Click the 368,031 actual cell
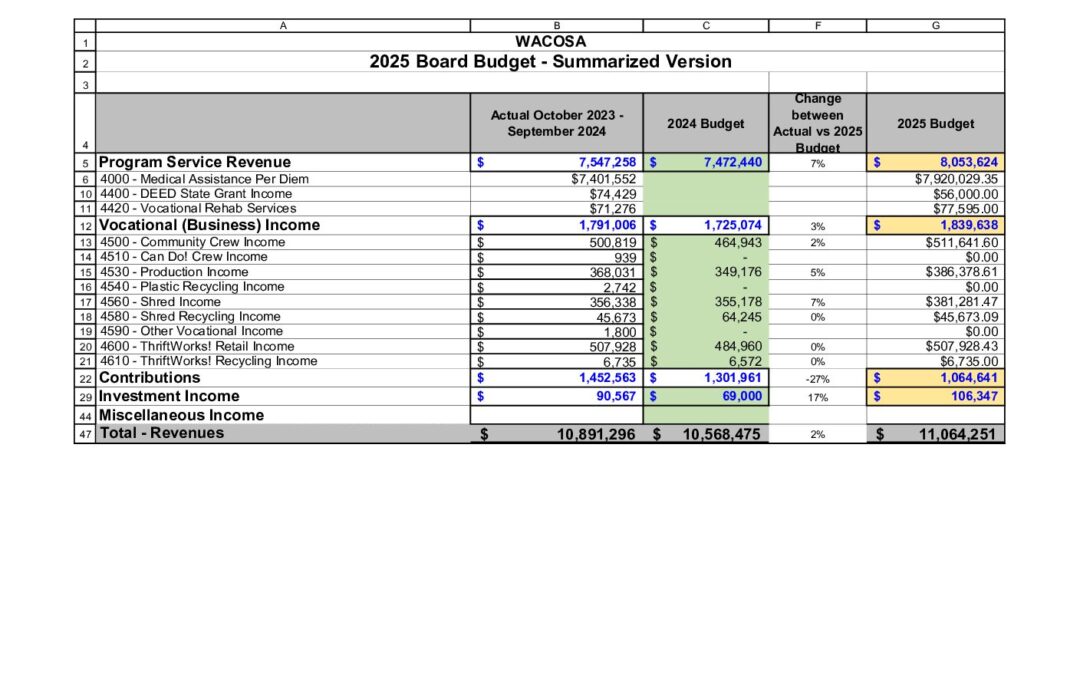 (x=557, y=272)
